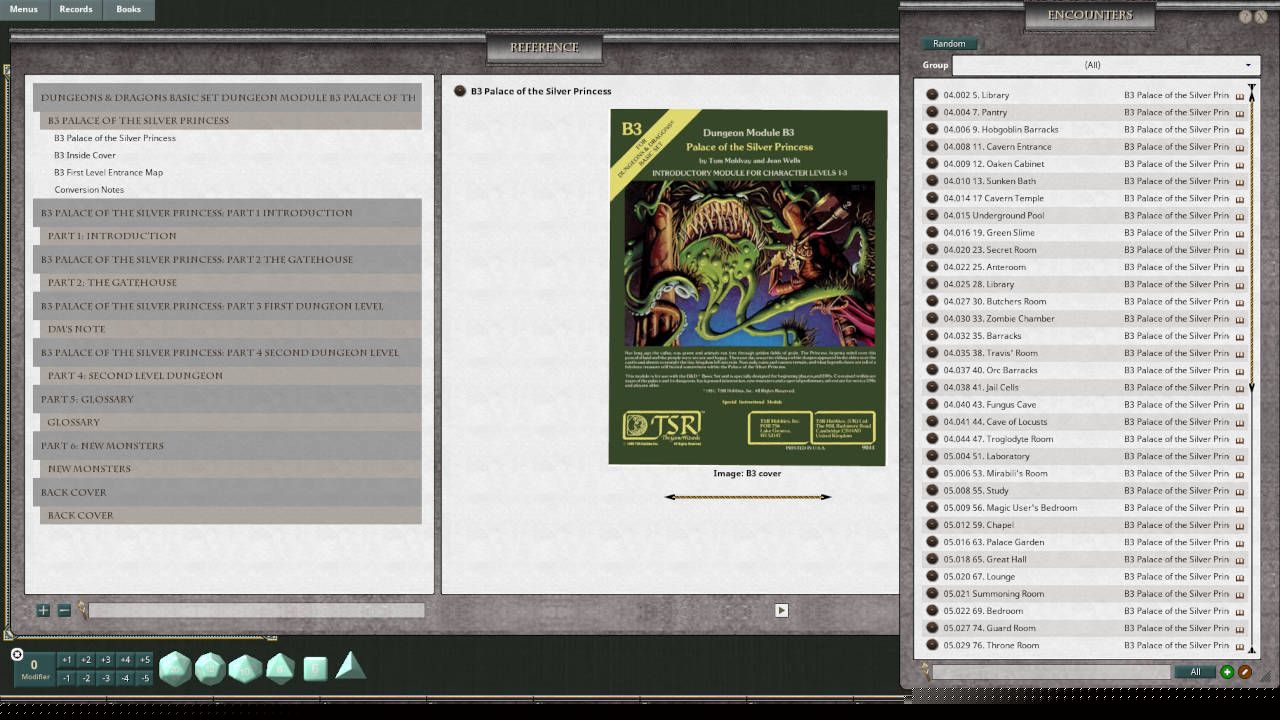
Task: Add +1 to the modifier
Action: (66, 660)
